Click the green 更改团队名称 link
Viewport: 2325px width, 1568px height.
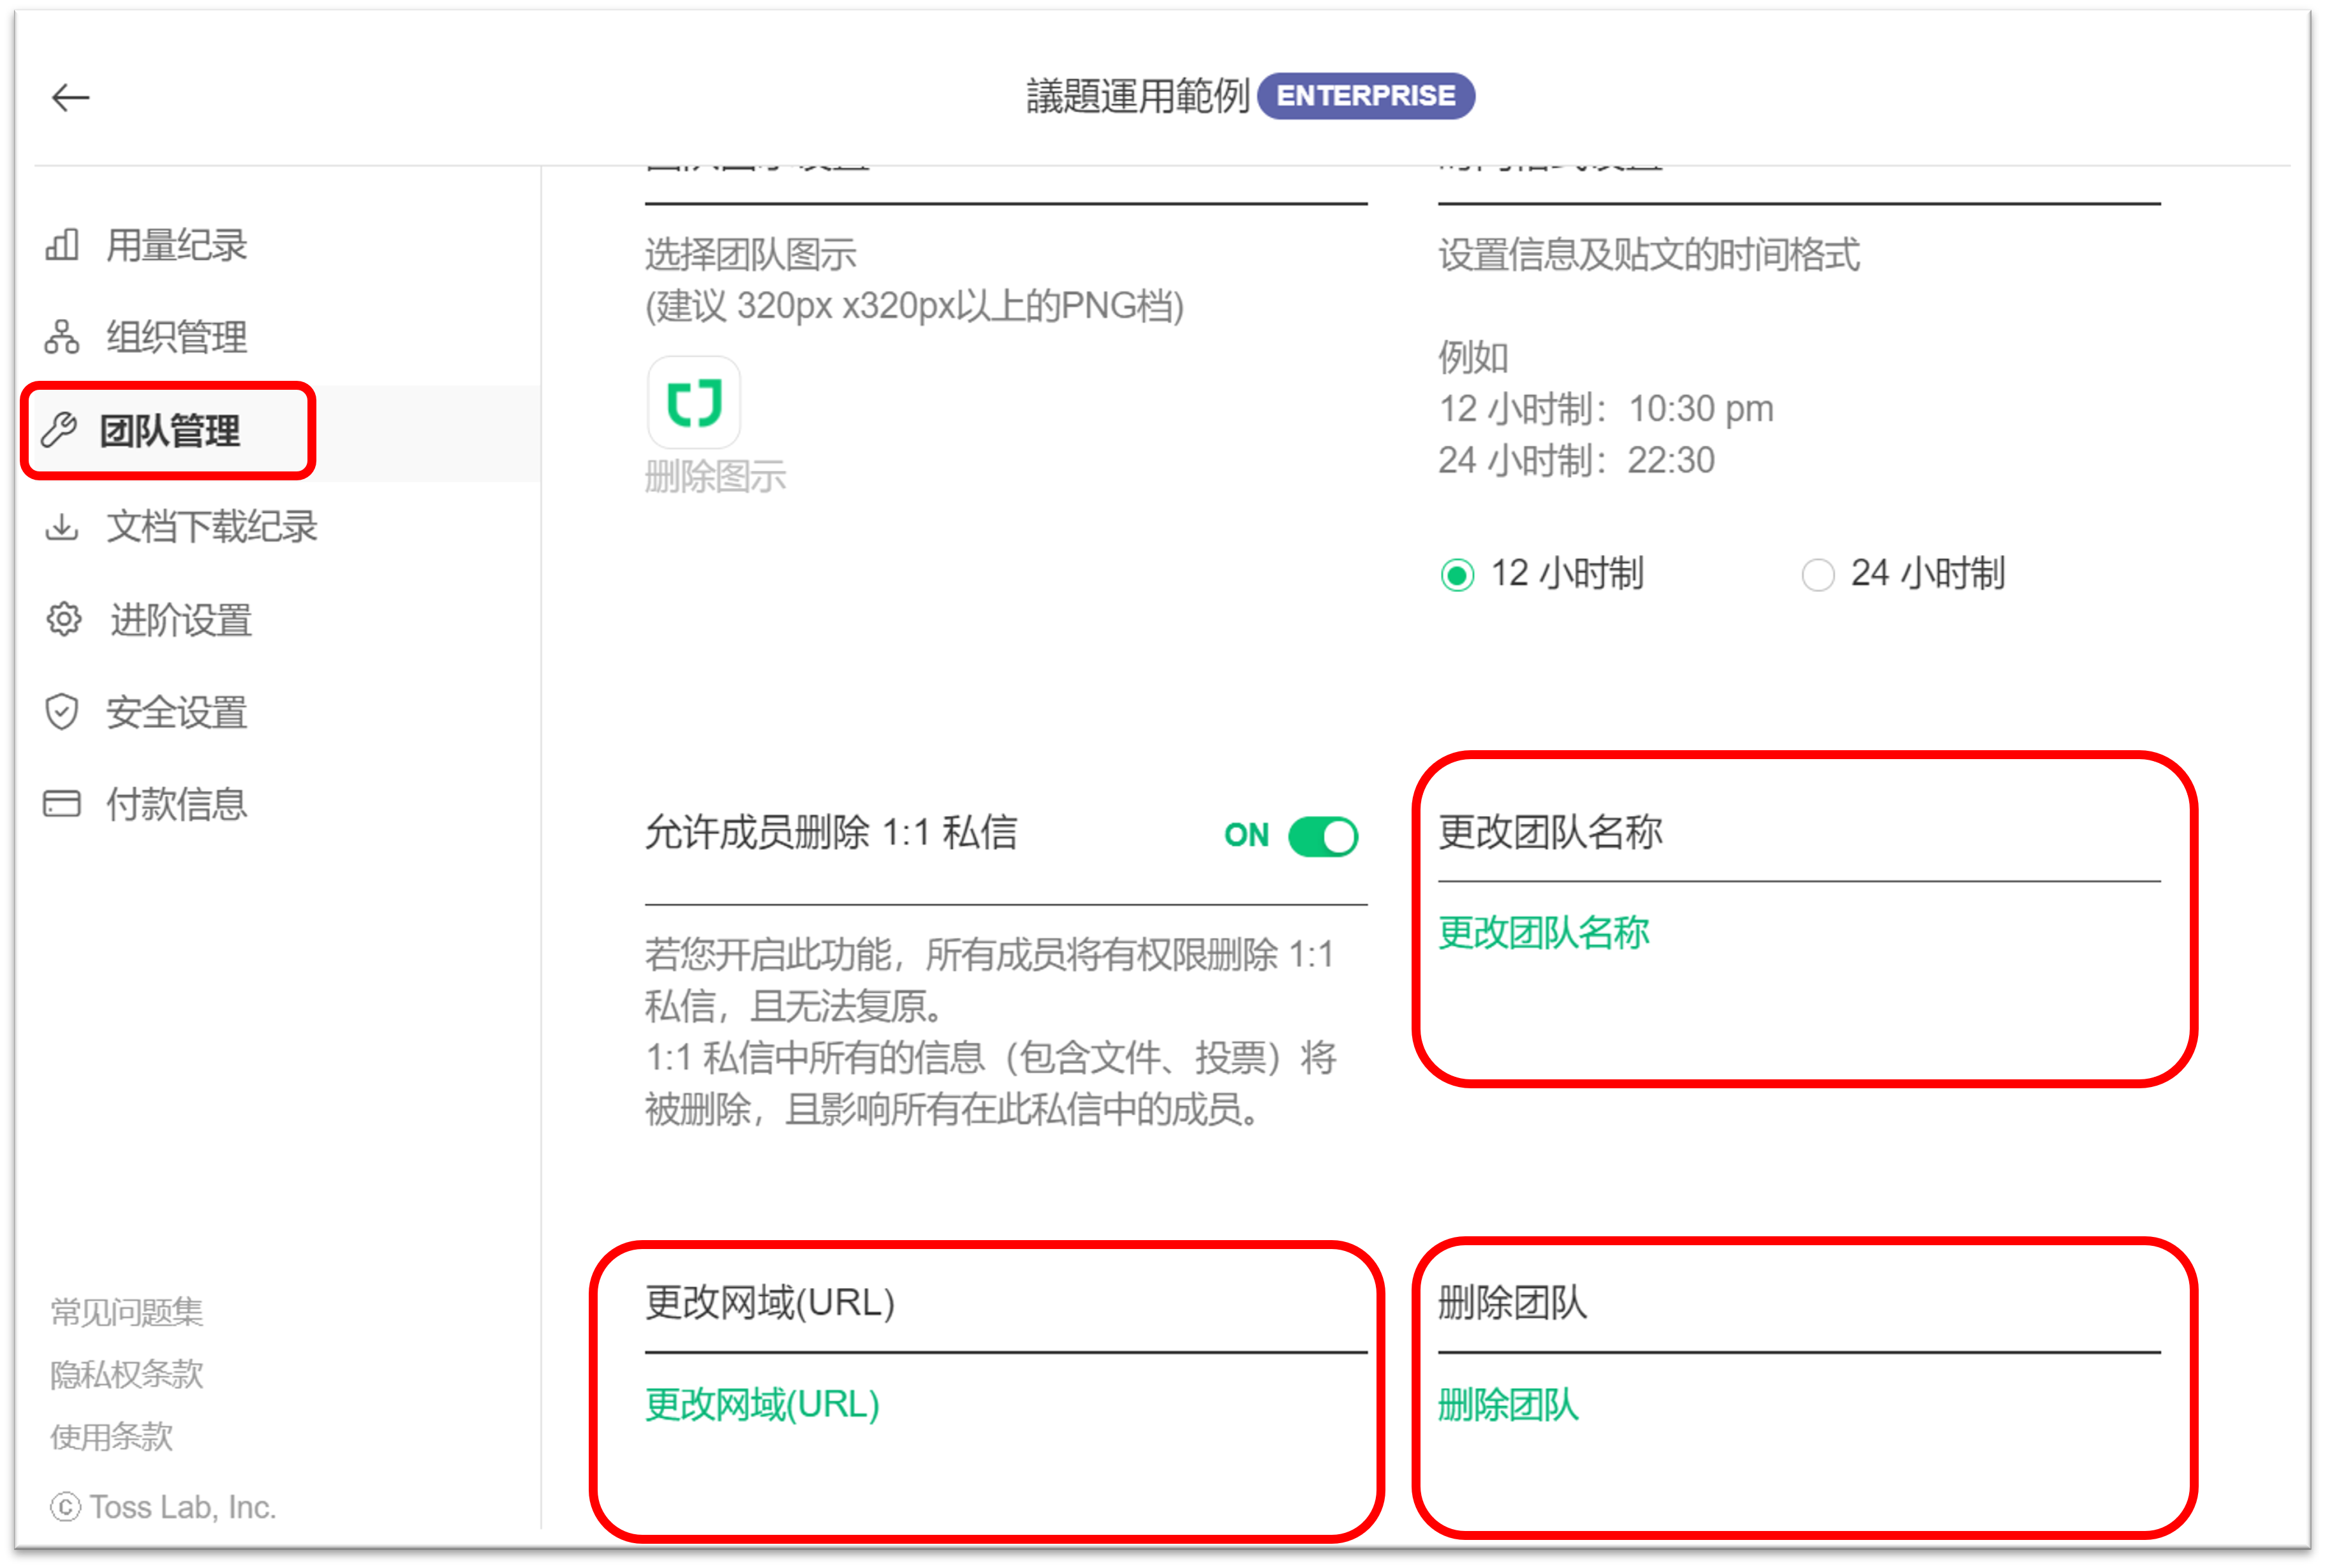[1543, 932]
